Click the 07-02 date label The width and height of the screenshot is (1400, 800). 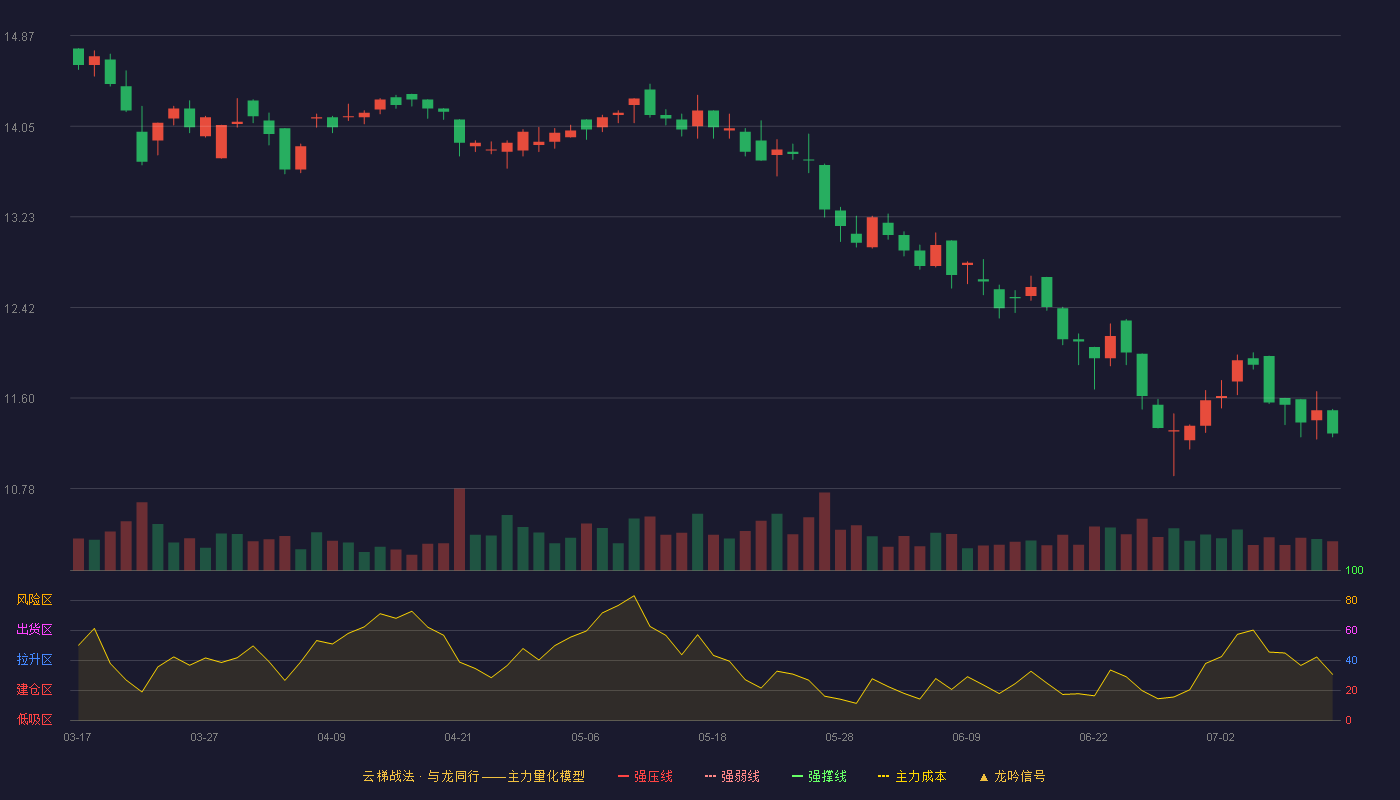1220,737
